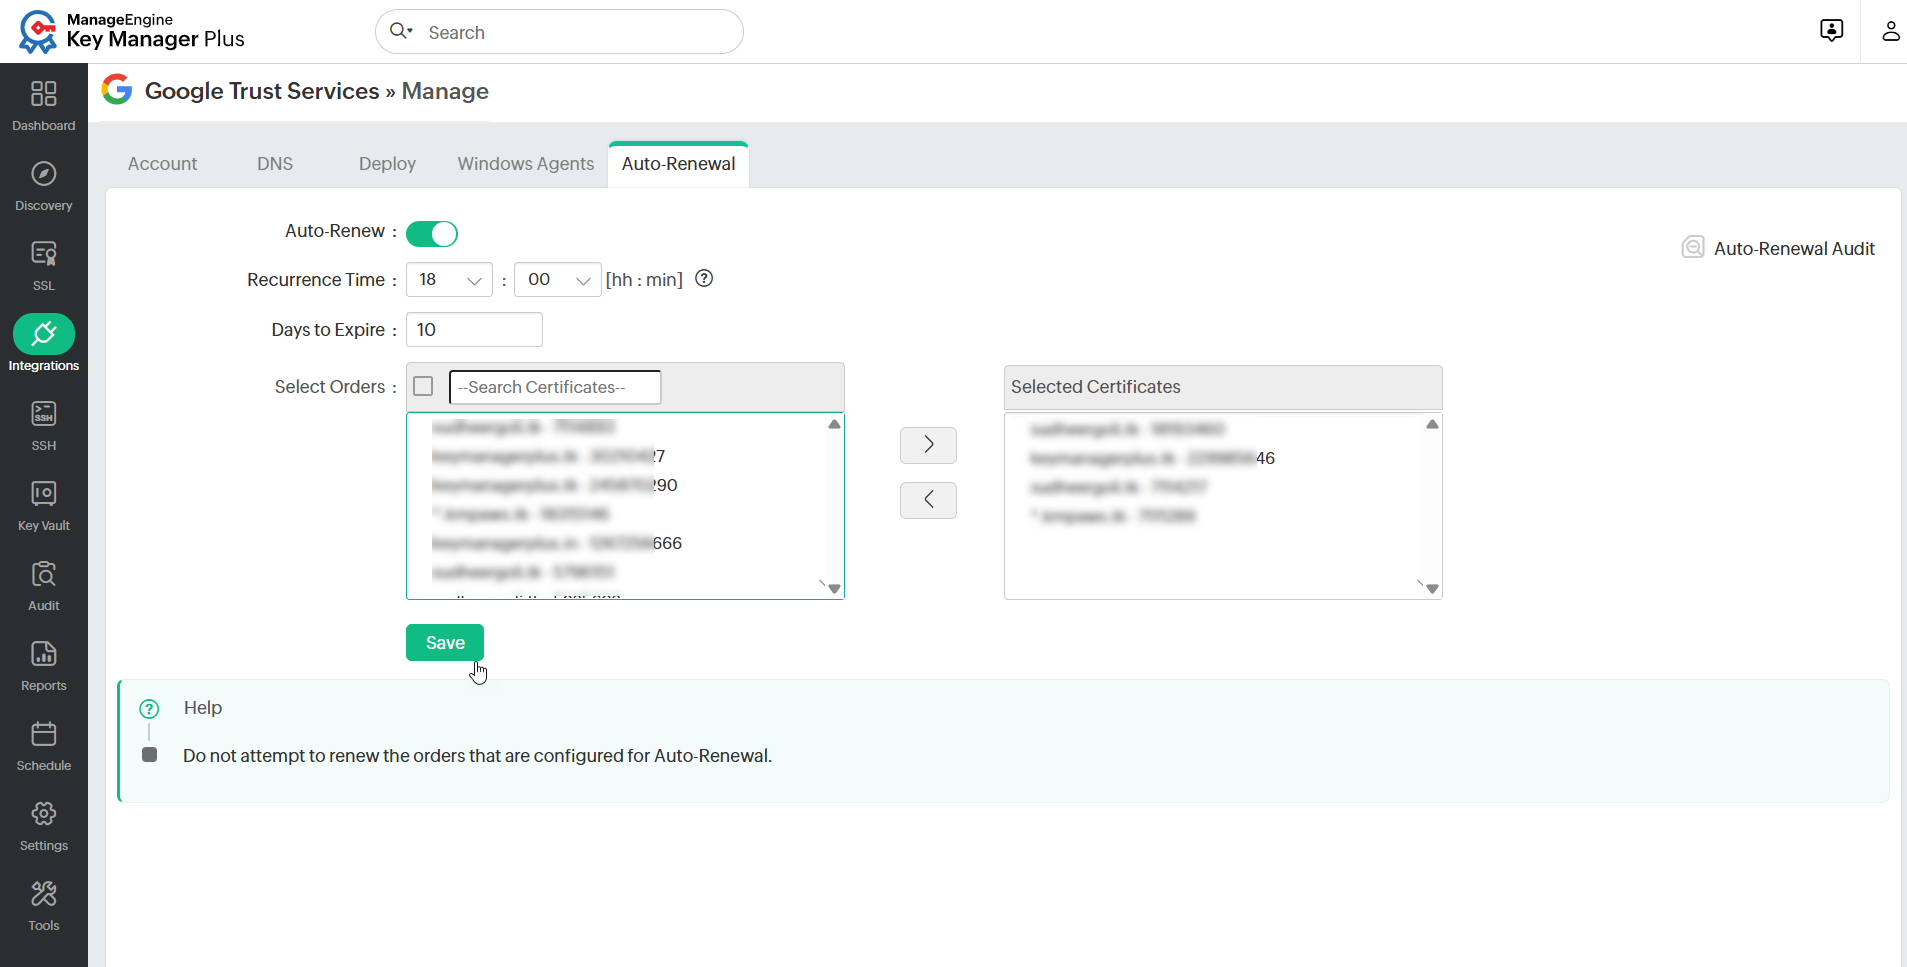
Task: Open the download notifications icon in header
Action: click(x=1832, y=31)
